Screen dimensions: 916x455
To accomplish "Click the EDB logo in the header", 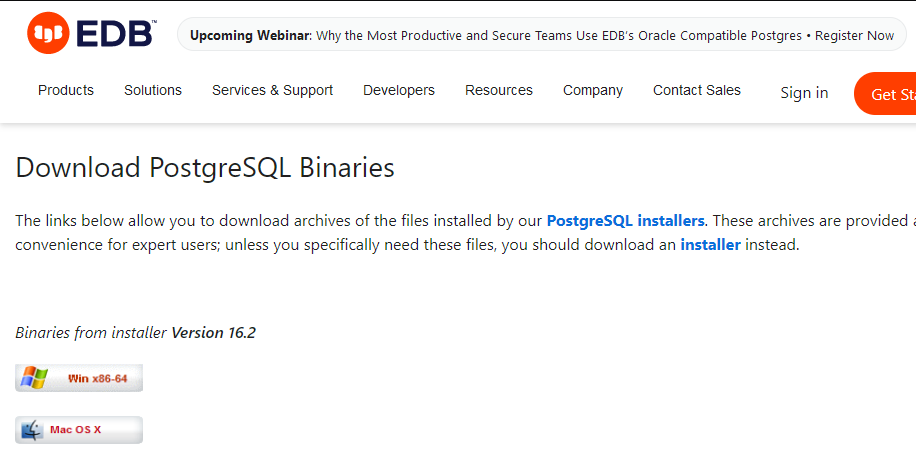I will pos(92,33).
